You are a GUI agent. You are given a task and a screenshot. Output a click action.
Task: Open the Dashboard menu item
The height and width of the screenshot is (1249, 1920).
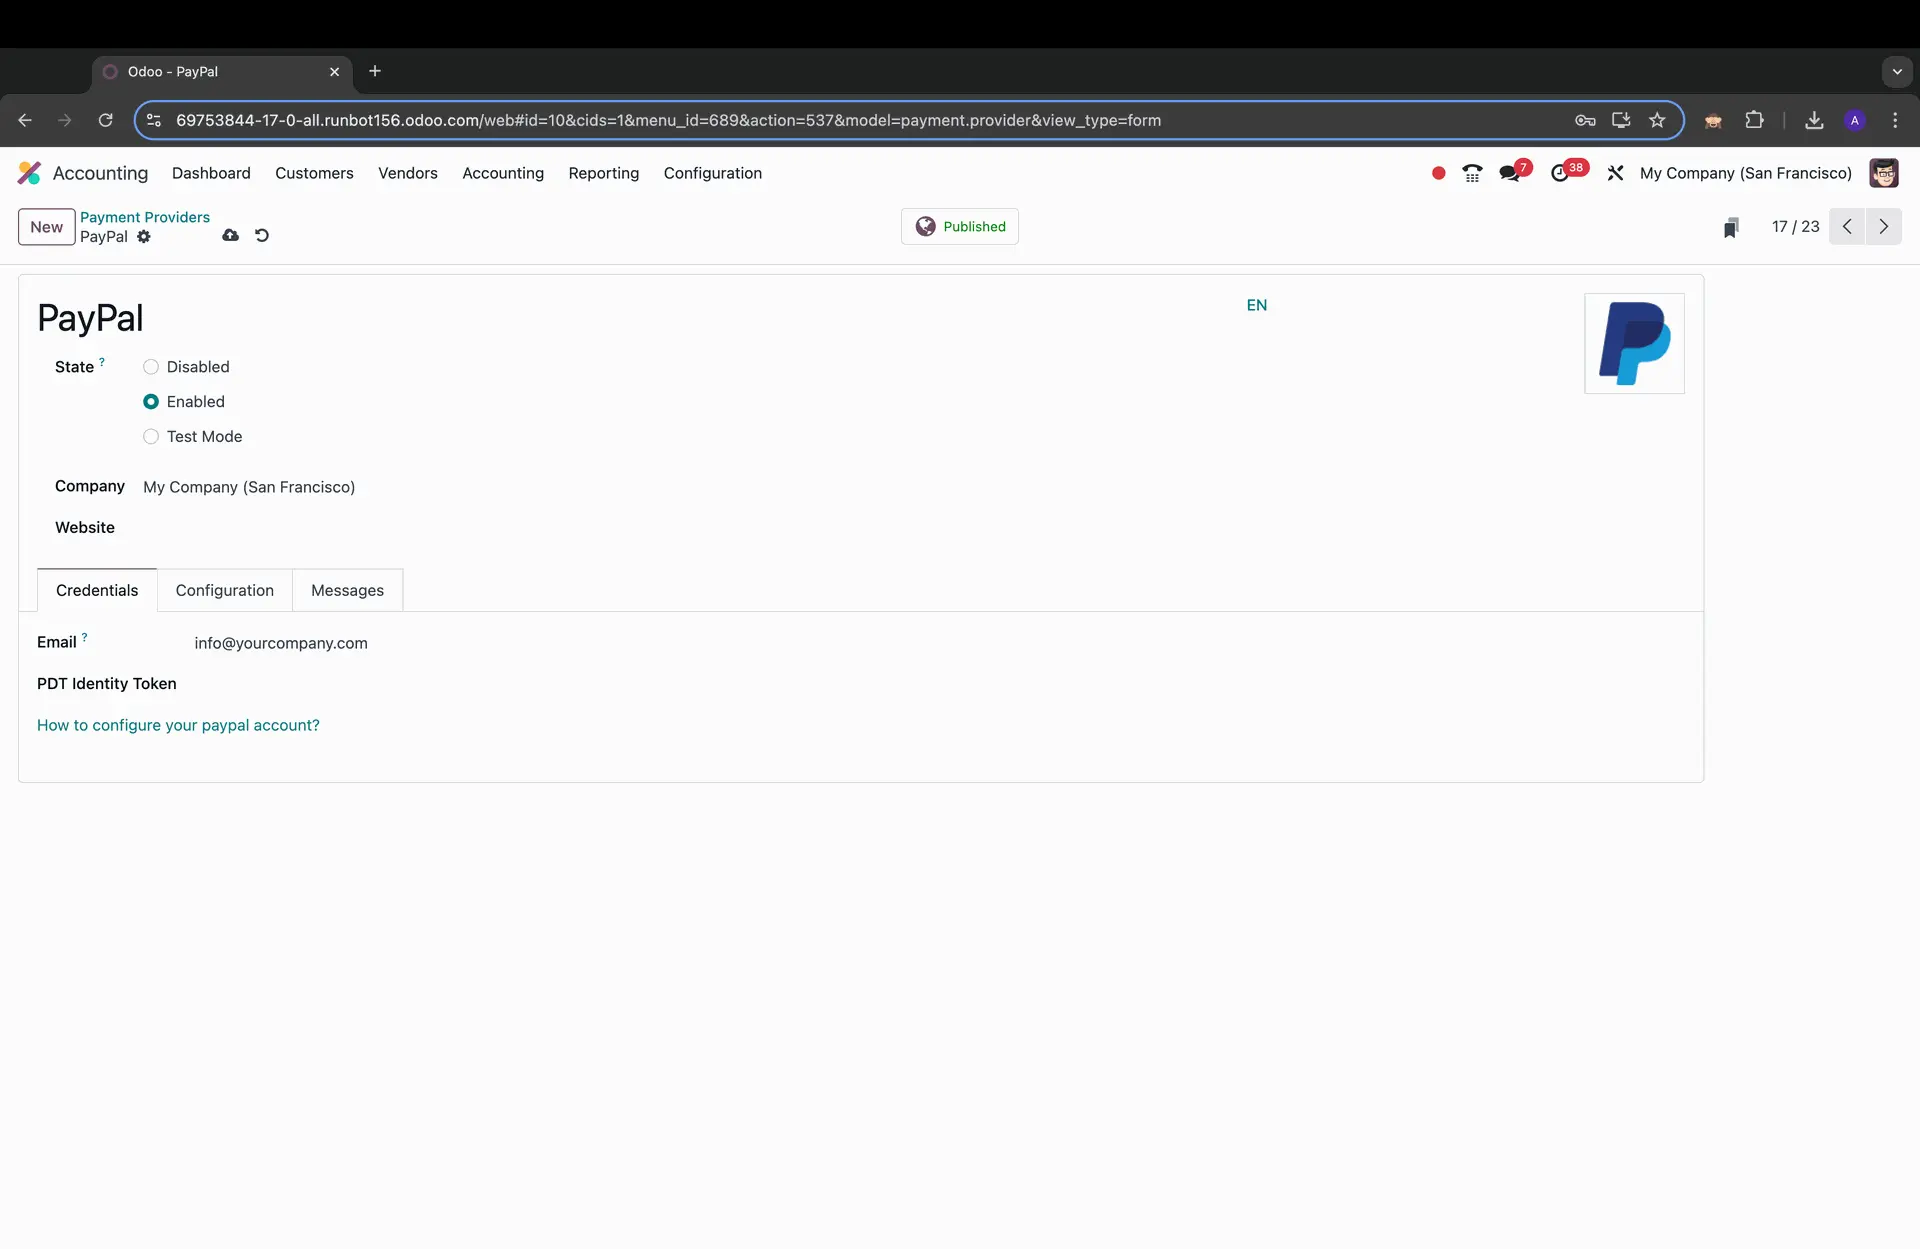(211, 173)
